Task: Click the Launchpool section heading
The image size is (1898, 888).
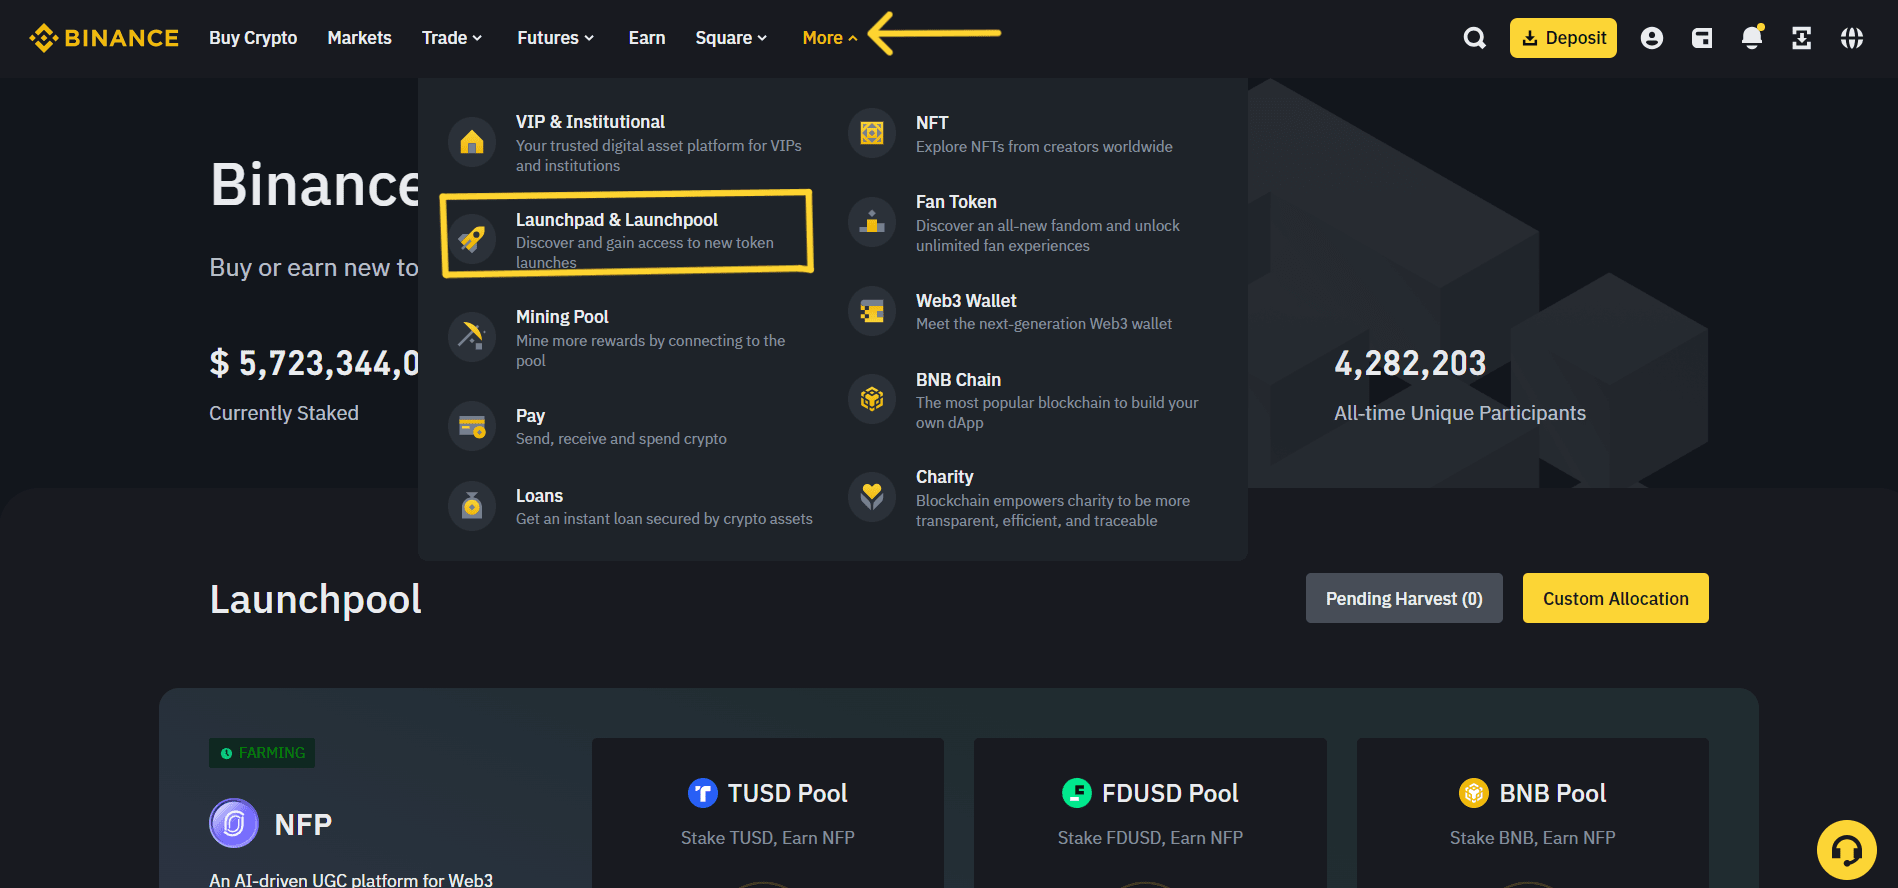Action: pos(315,600)
